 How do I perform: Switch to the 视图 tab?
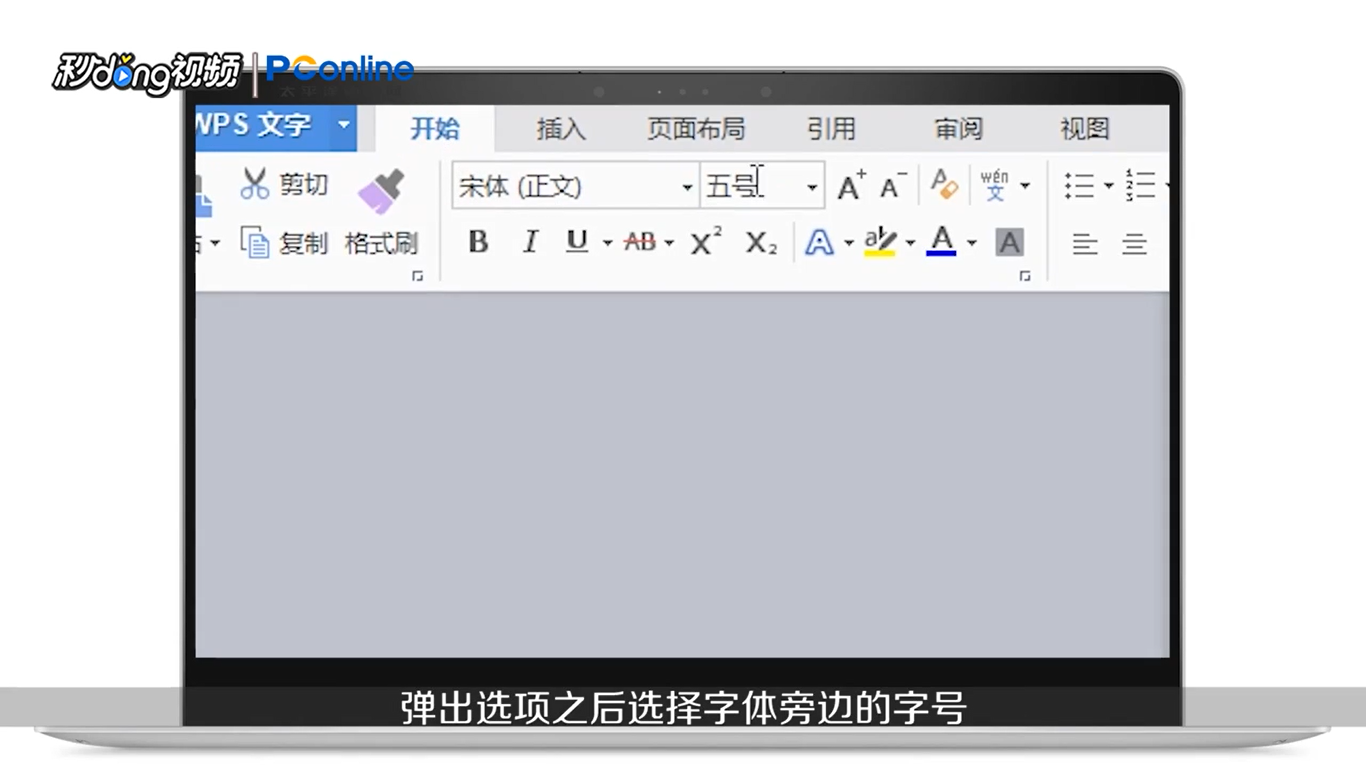1085,129
